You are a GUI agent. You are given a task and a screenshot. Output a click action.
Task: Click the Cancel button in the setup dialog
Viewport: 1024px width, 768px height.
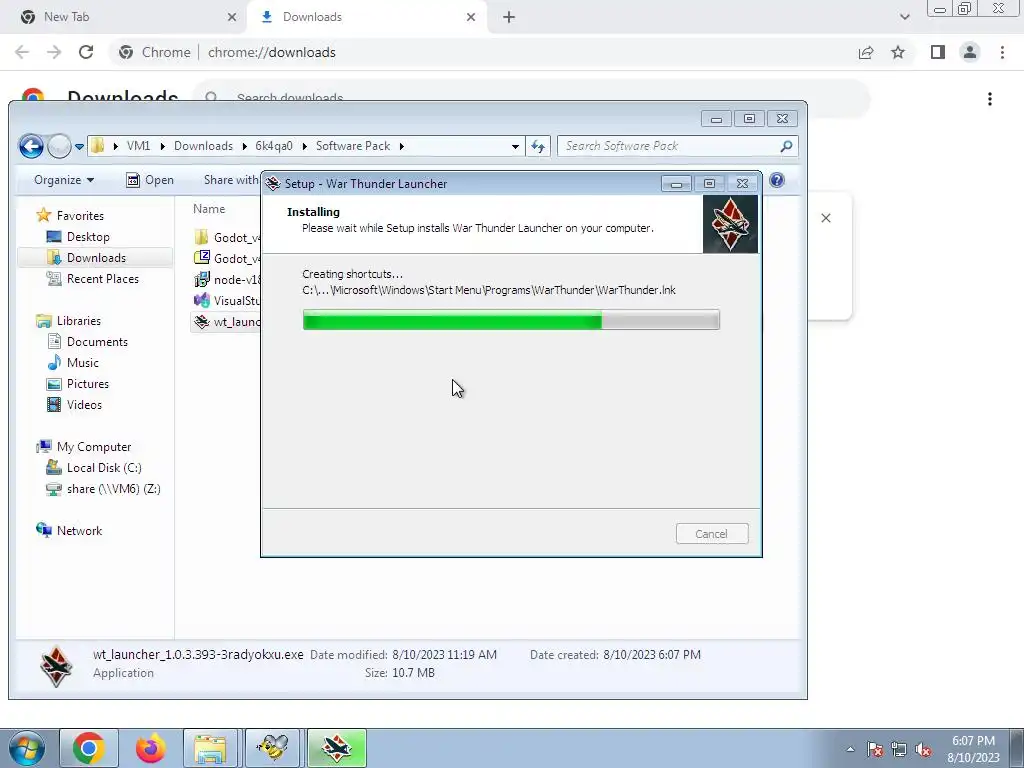(x=712, y=534)
